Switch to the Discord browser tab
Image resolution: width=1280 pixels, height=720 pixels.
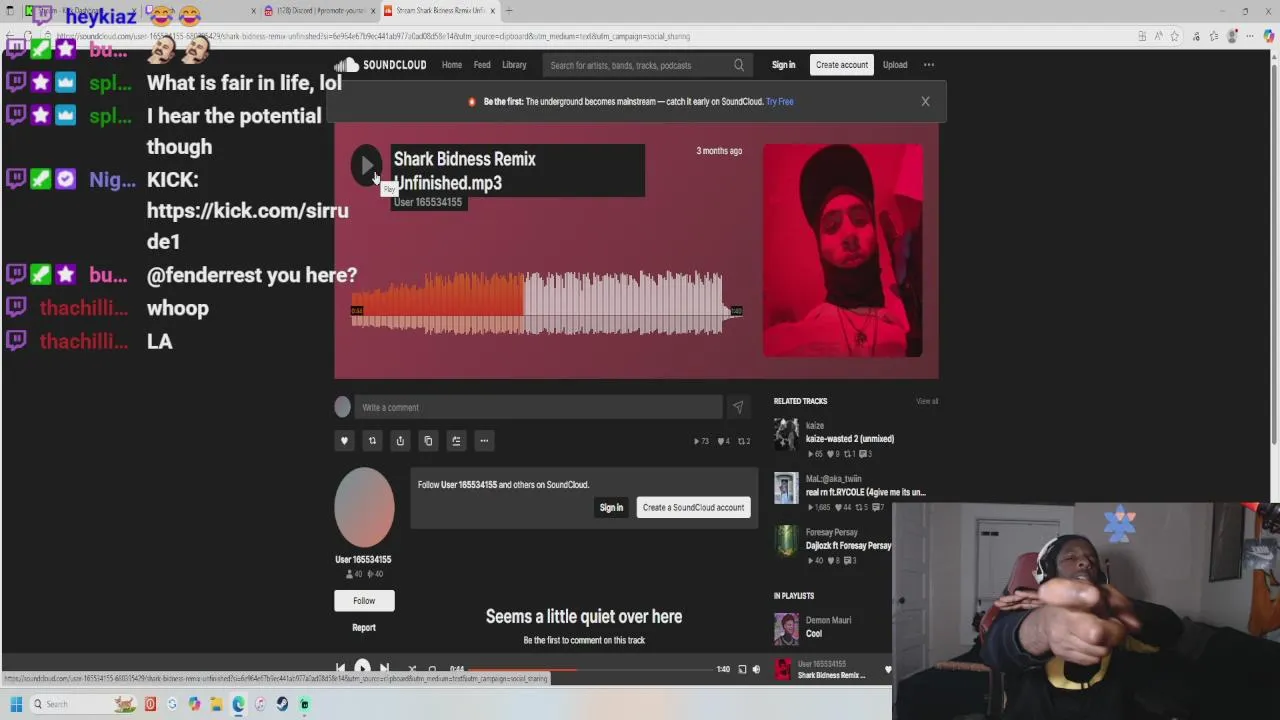(321, 11)
